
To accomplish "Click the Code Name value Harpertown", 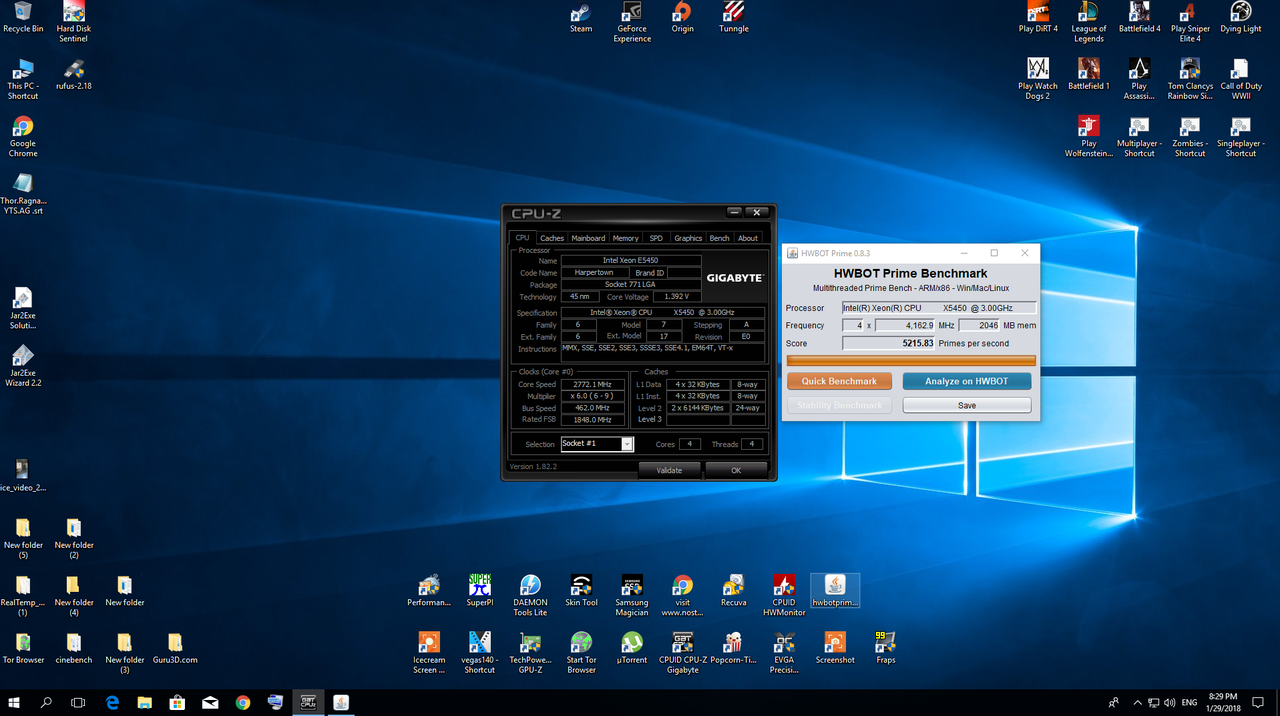I will coord(595,273).
